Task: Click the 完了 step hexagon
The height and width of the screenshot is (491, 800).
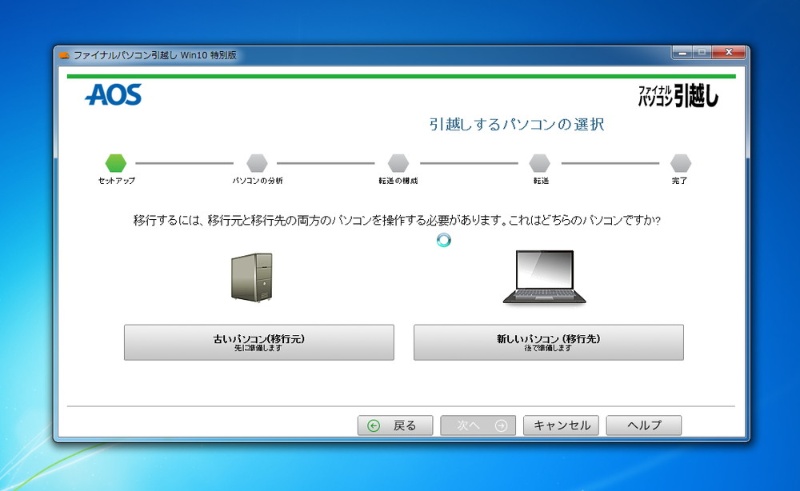Action: 681,162
